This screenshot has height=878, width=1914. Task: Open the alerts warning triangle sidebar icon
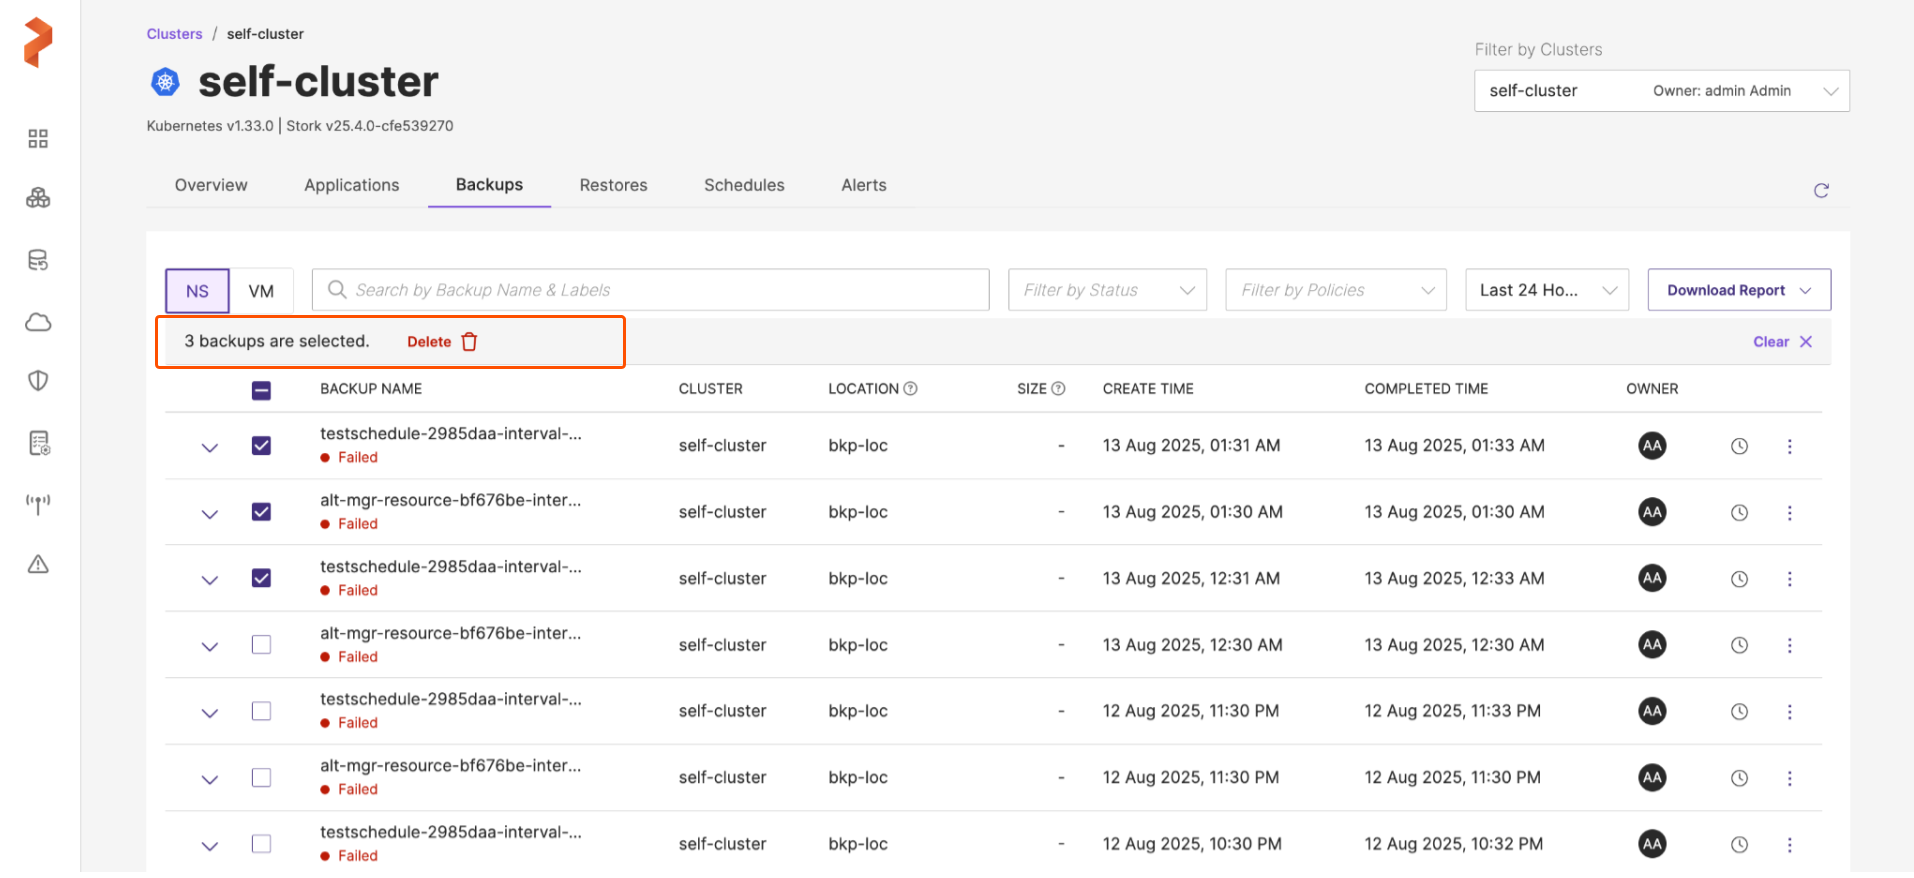click(38, 565)
